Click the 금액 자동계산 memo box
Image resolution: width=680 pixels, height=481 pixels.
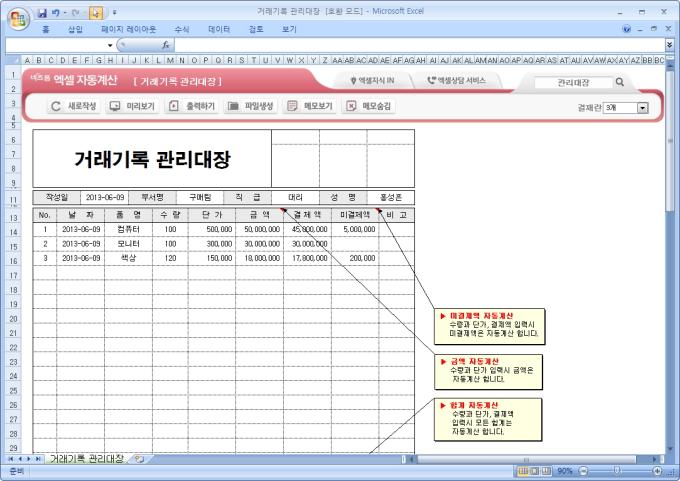[x=488, y=372]
